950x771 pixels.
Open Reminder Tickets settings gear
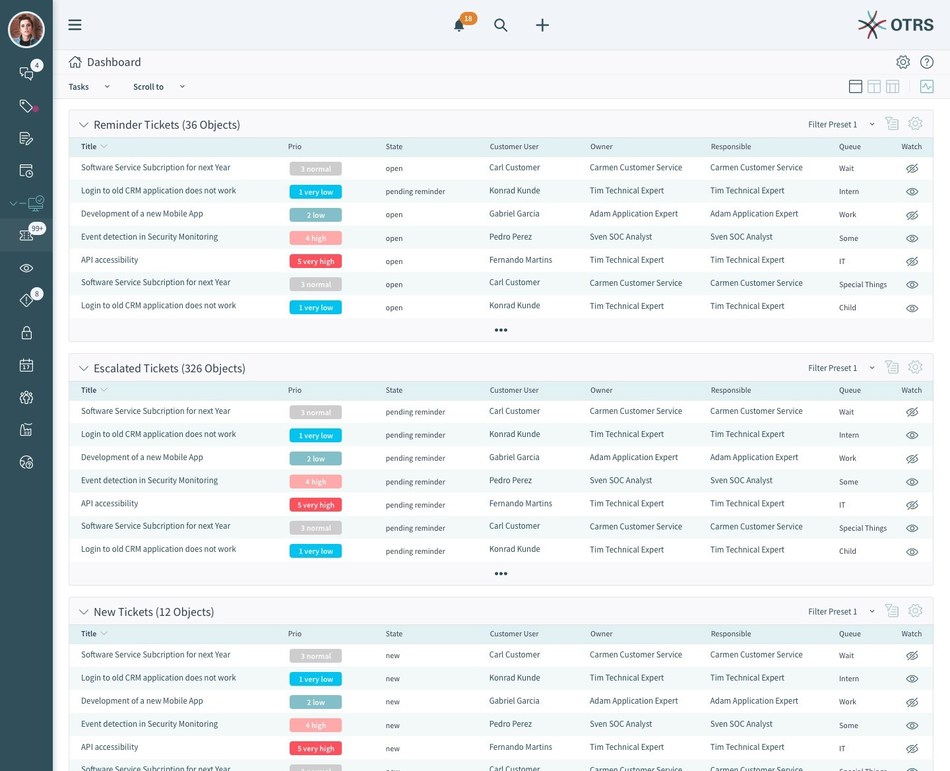(915, 124)
